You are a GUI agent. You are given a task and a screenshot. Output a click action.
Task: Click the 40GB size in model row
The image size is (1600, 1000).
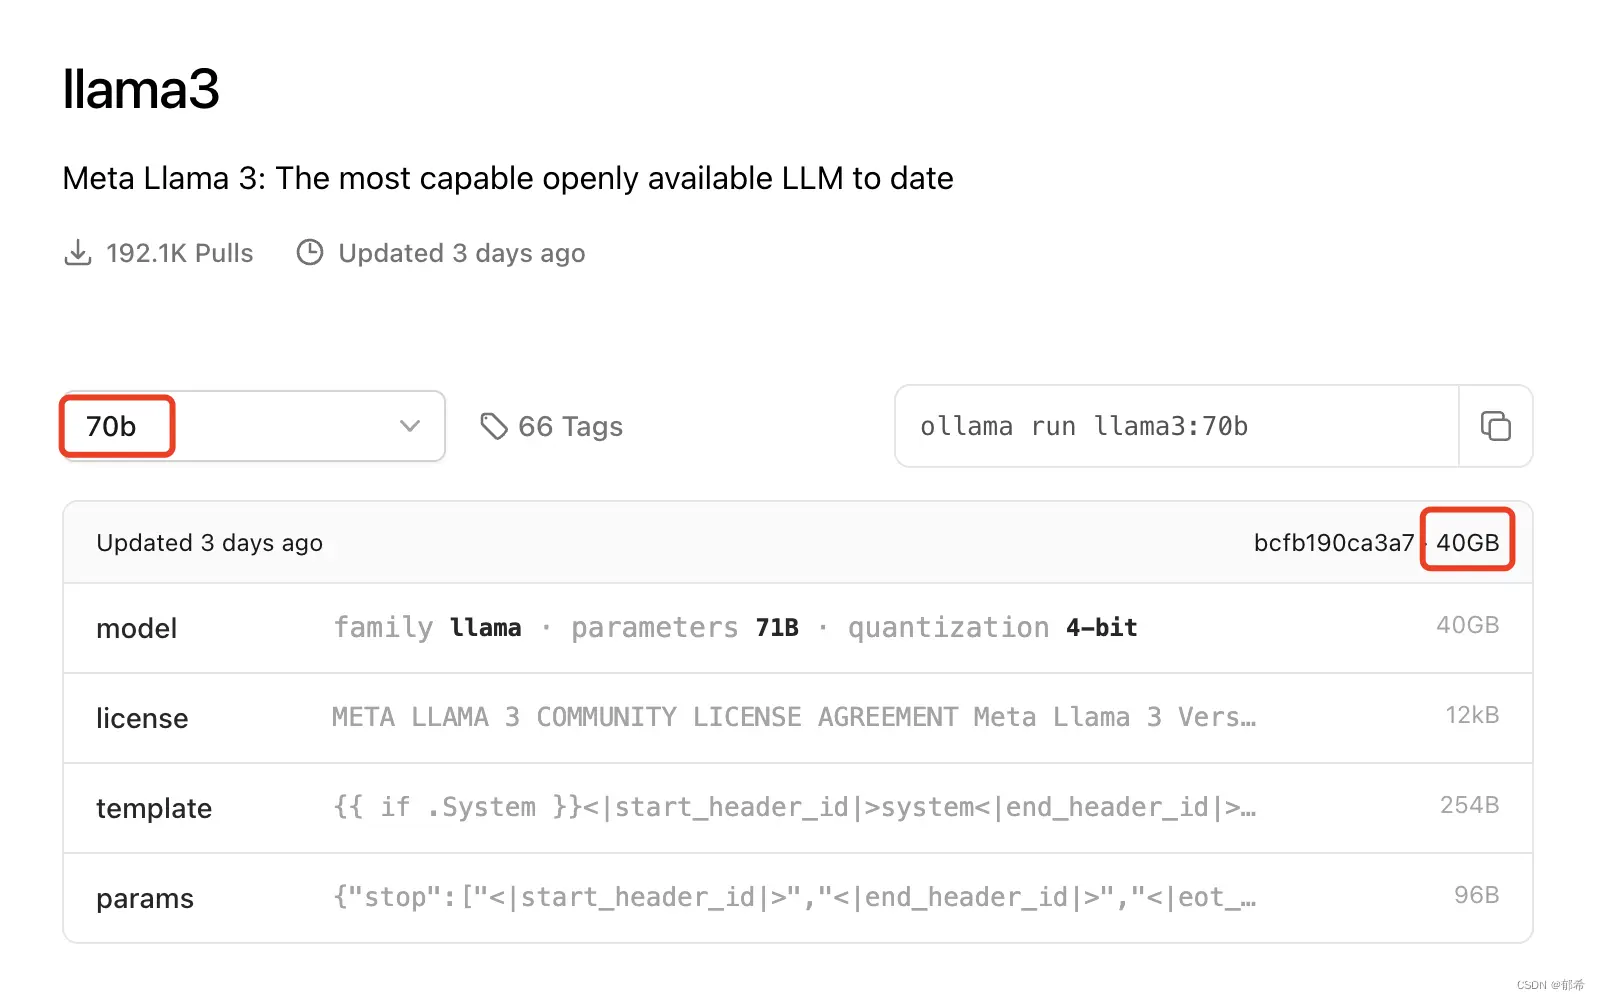pos(1468,625)
